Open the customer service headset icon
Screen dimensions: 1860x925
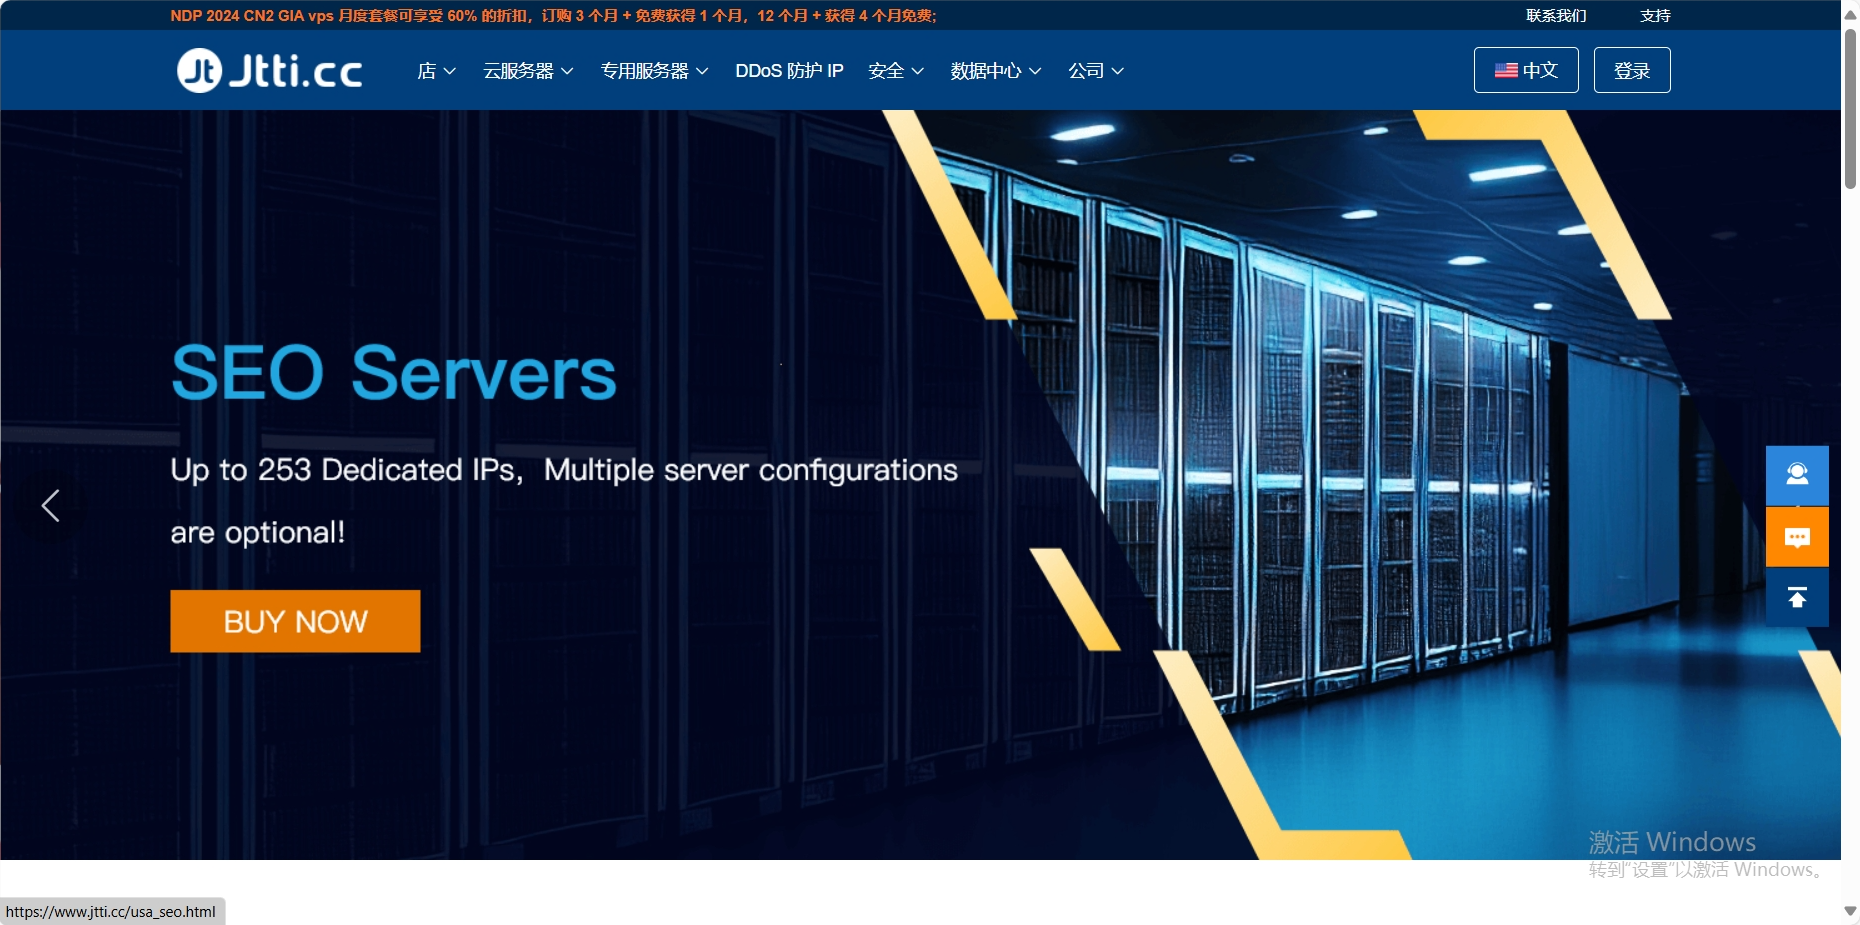(x=1796, y=475)
